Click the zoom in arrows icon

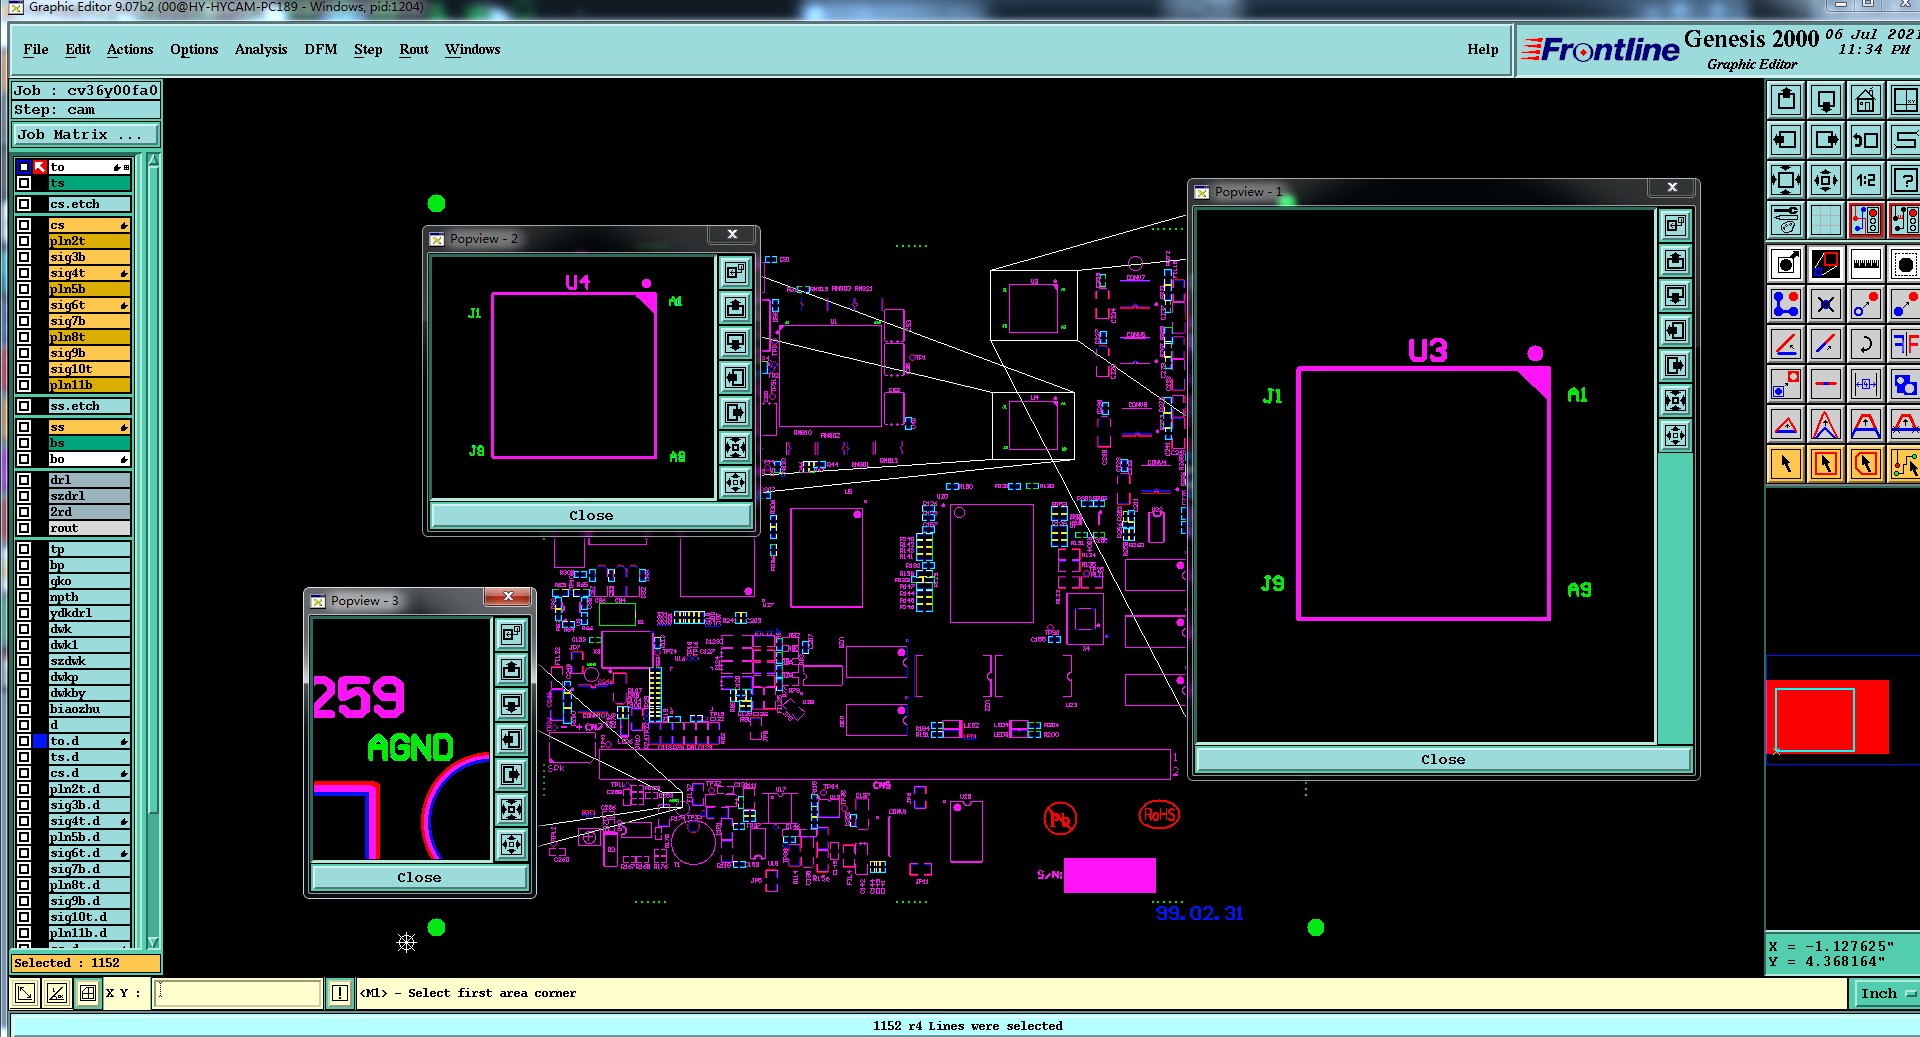[1786, 180]
